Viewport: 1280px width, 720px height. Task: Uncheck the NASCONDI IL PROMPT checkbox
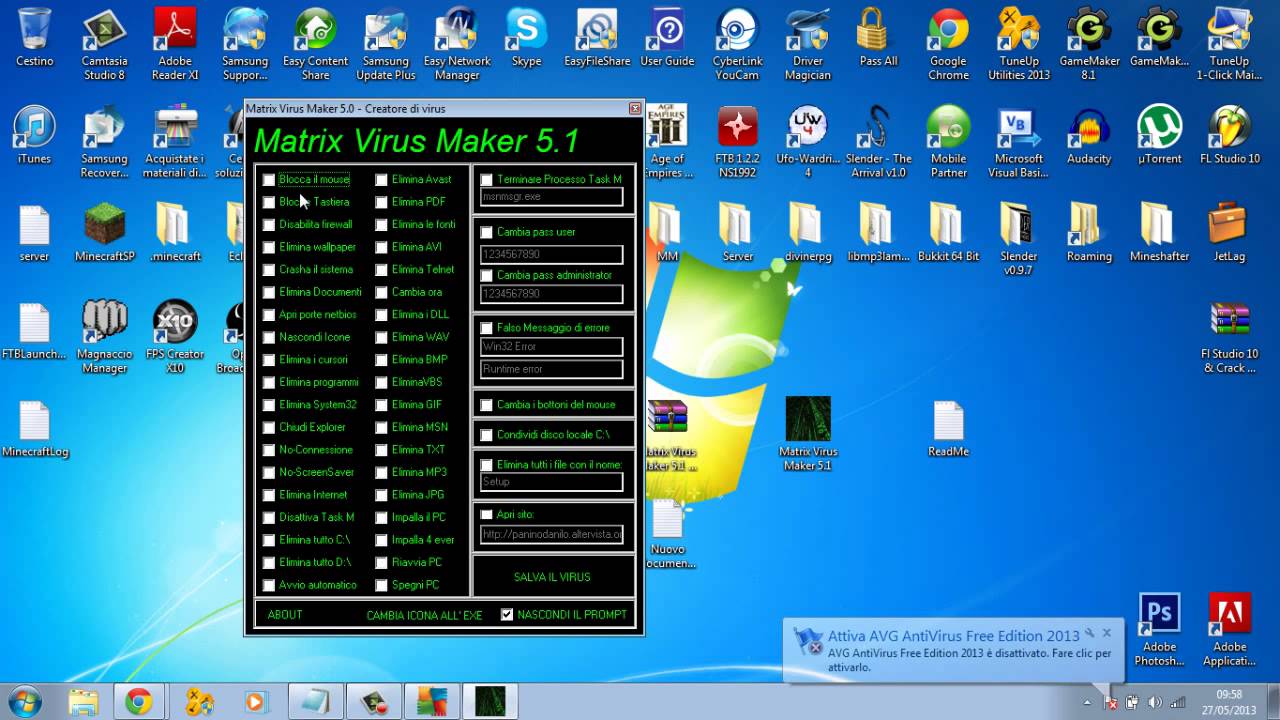click(x=507, y=614)
